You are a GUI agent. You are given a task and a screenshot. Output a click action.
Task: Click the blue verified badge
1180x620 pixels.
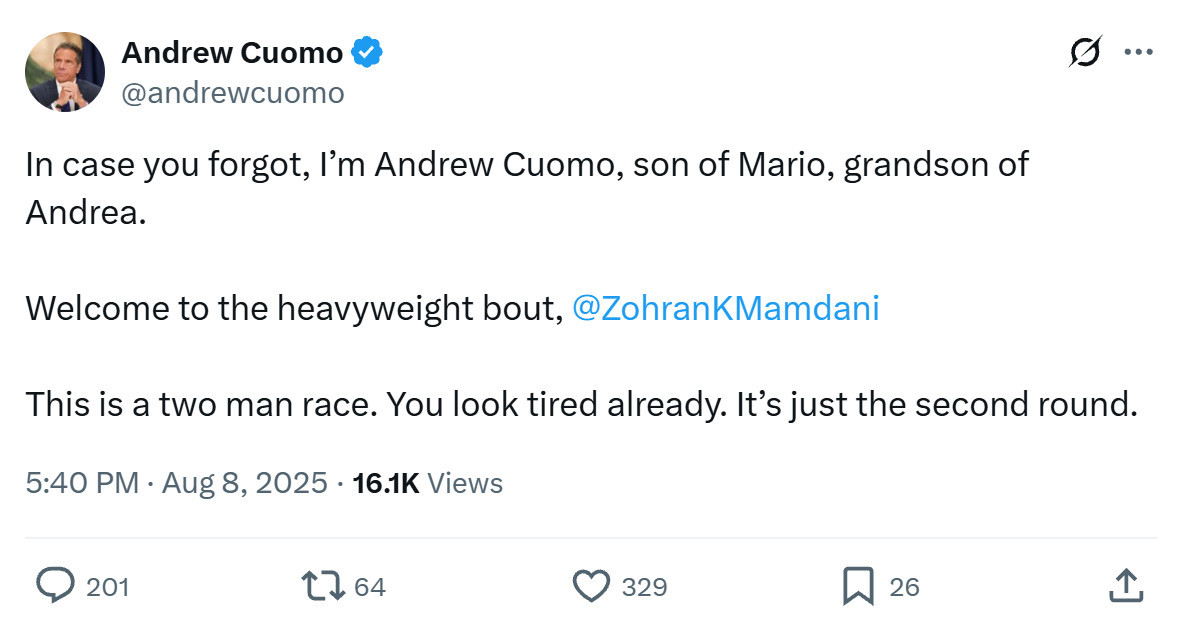367,53
